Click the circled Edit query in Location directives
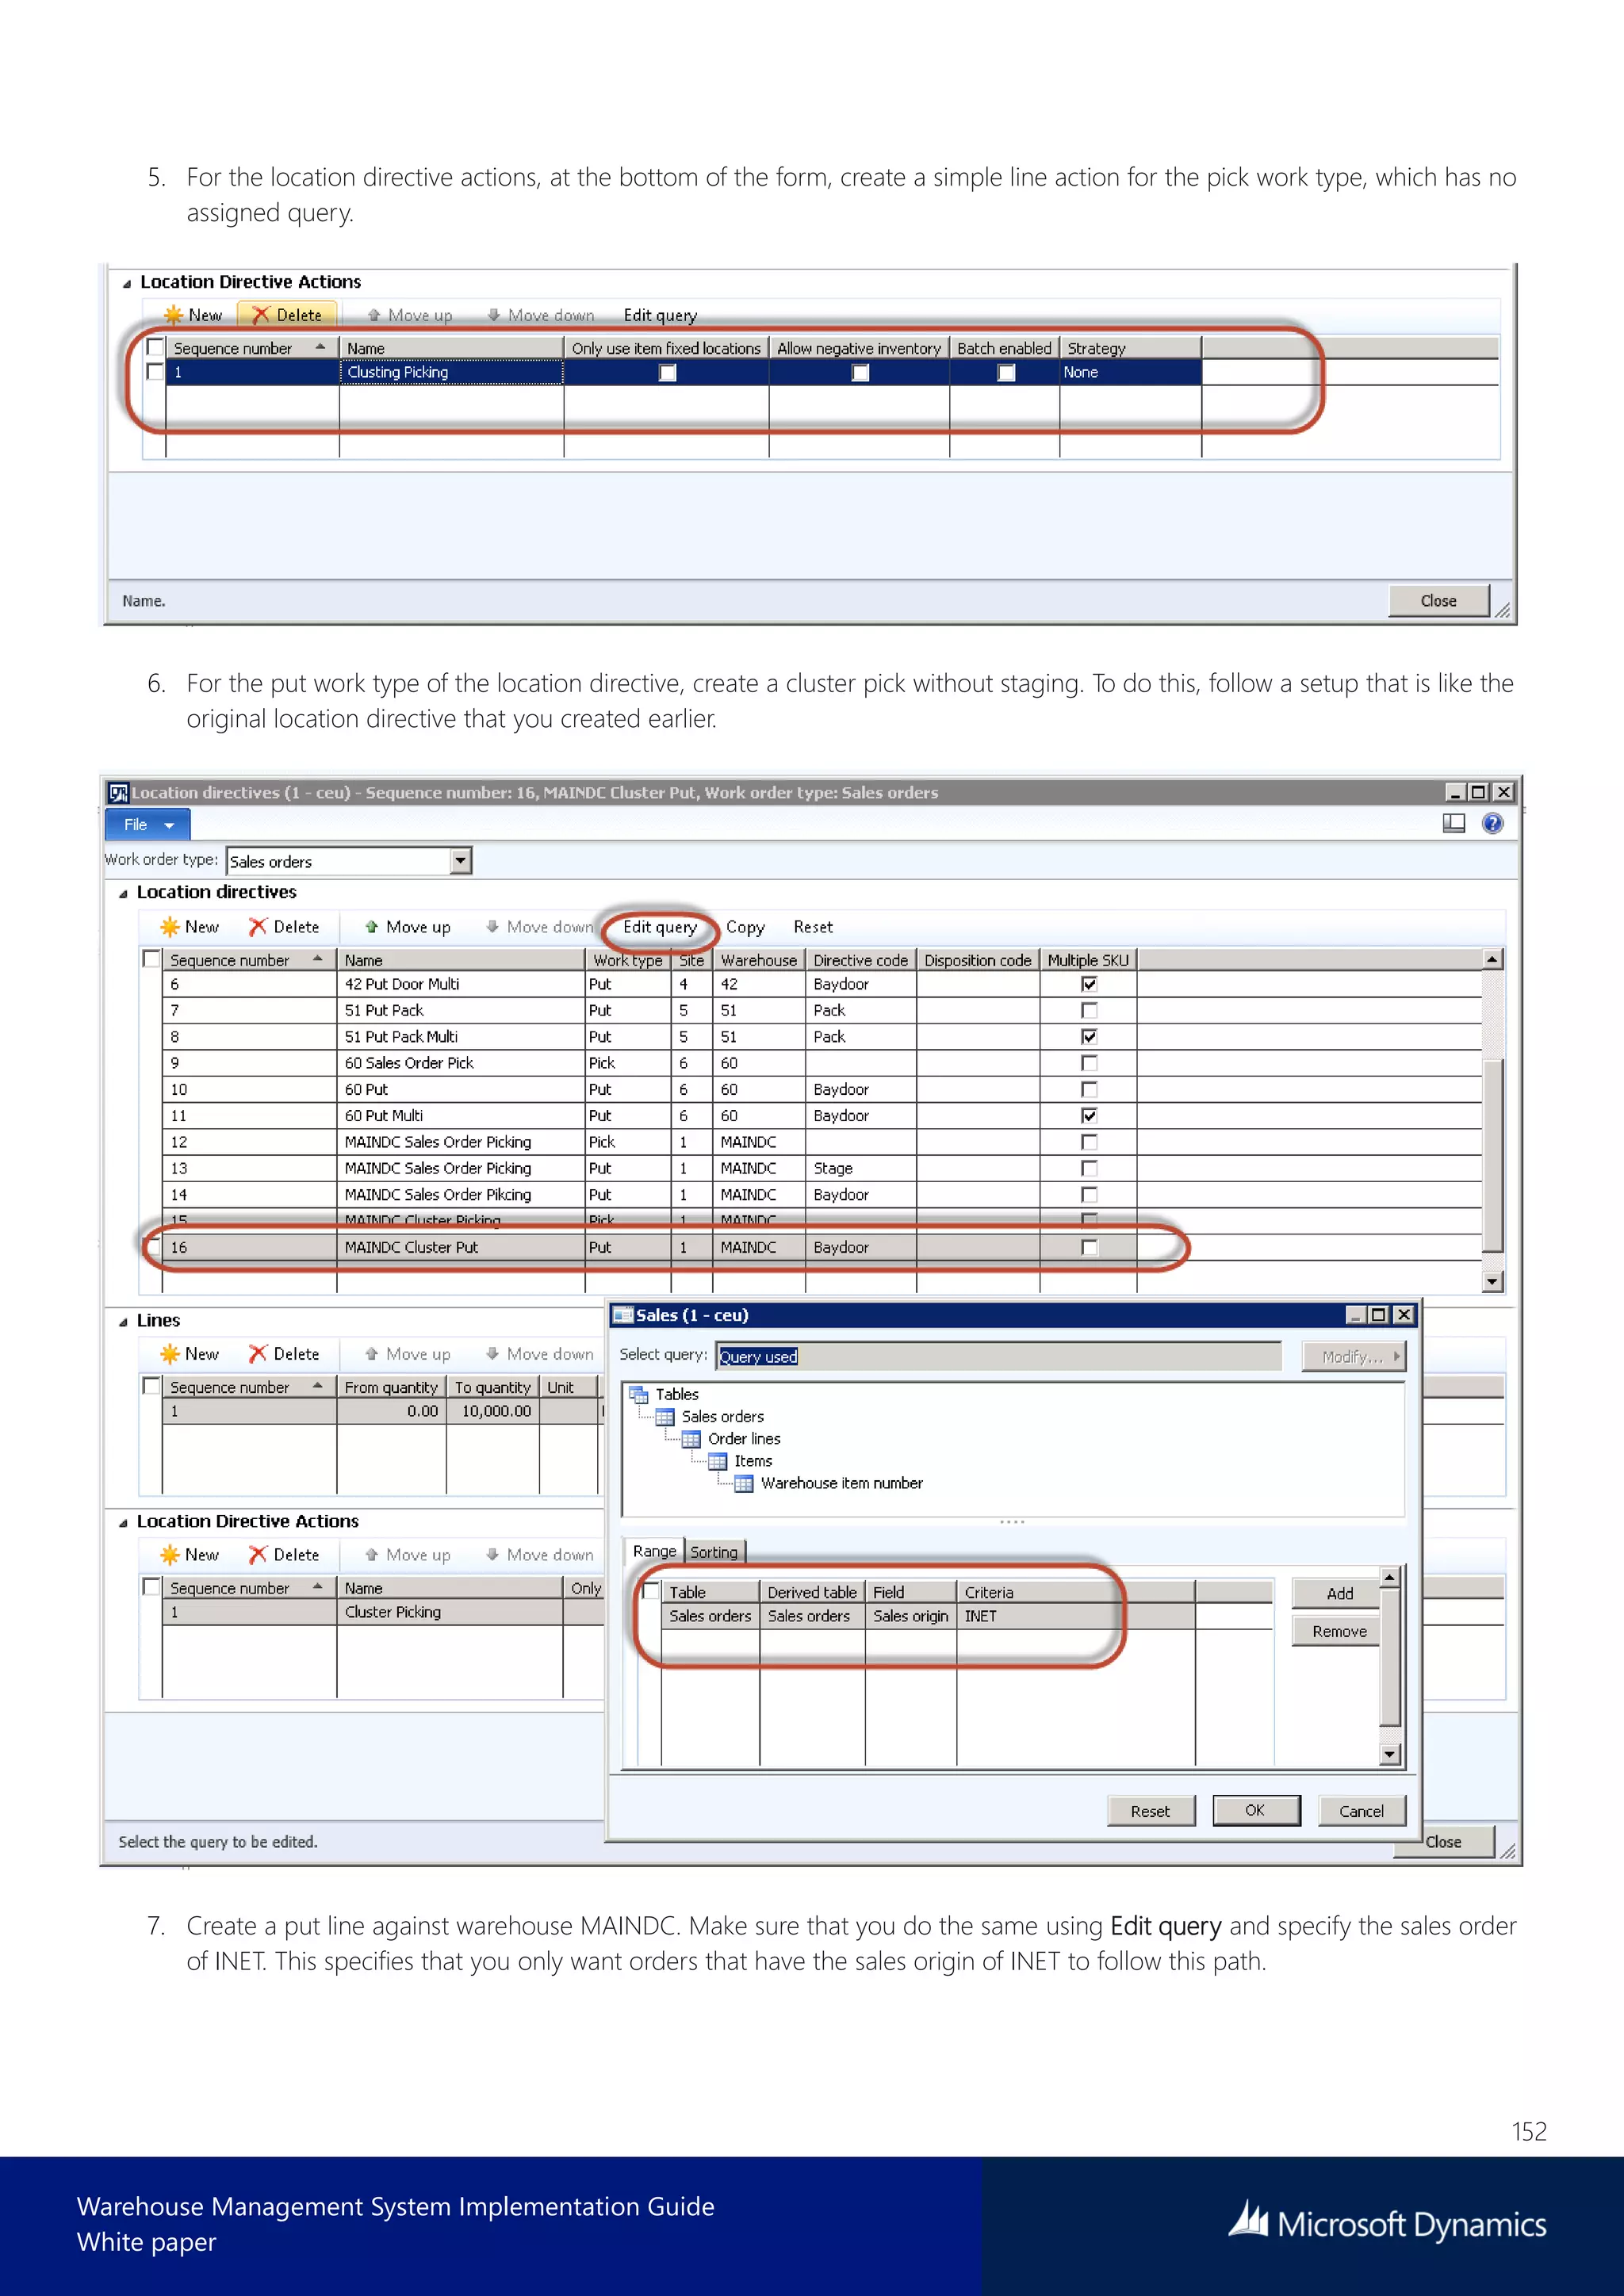 click(660, 927)
